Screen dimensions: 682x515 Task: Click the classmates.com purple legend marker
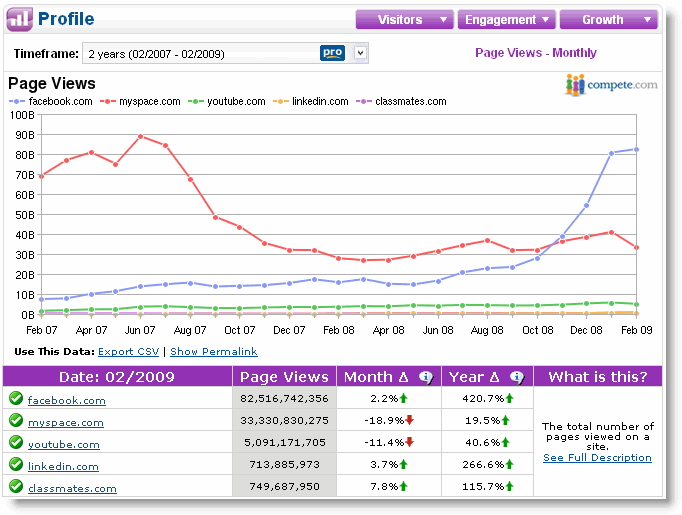click(364, 101)
